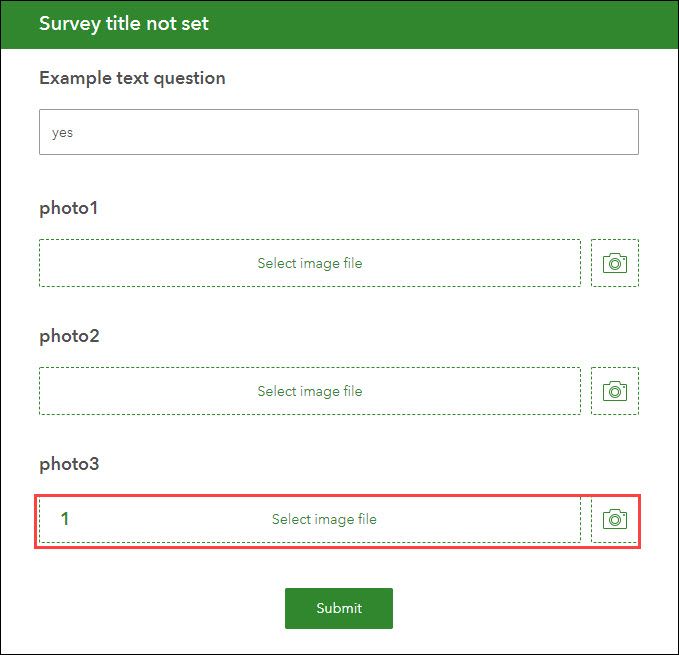The width and height of the screenshot is (679, 655).
Task: Click the 'Survey title not set' heading
Action: [x=124, y=23]
